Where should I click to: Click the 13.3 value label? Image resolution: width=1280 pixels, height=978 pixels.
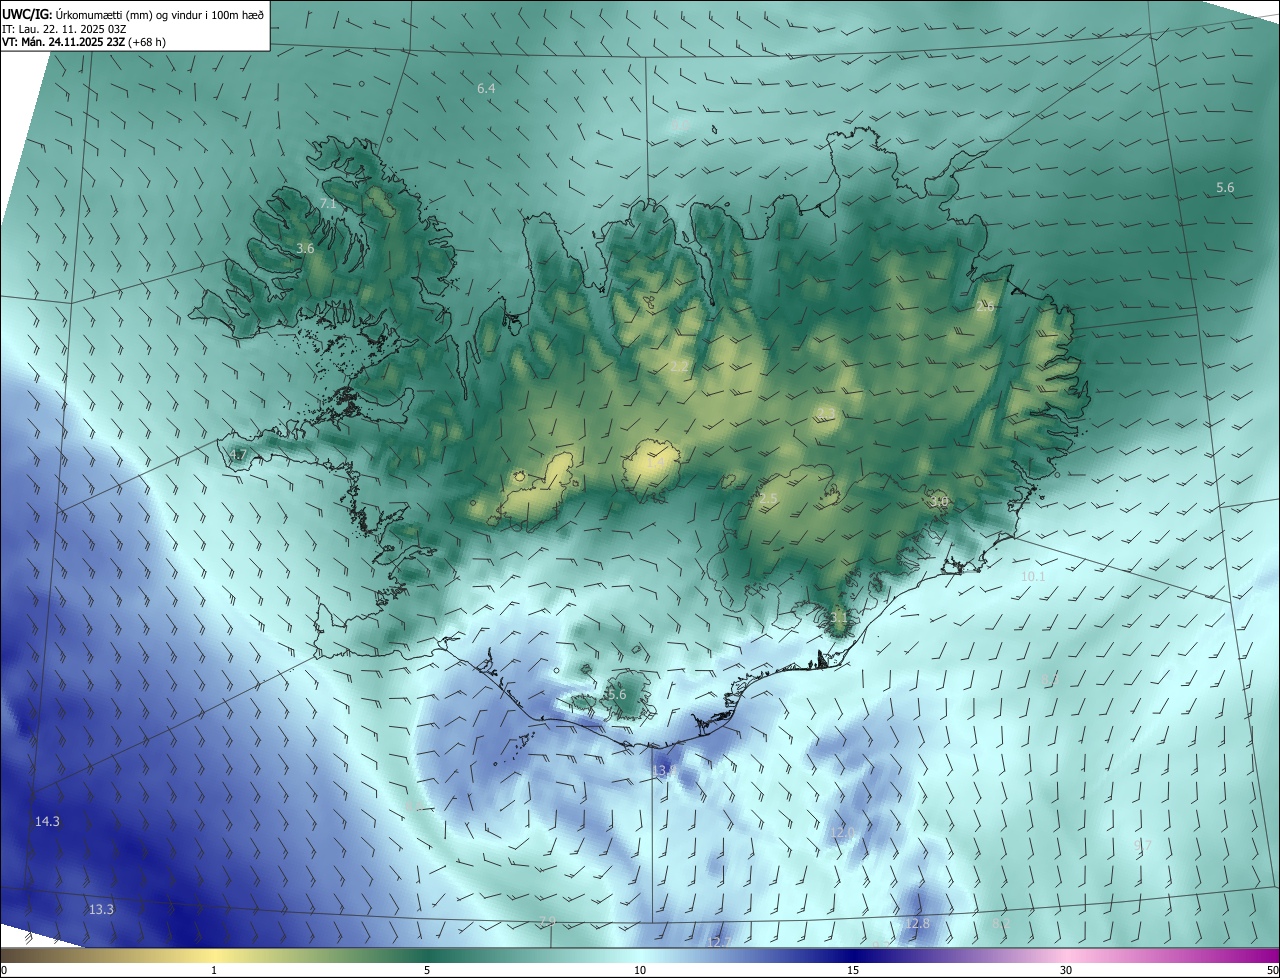tap(101, 910)
